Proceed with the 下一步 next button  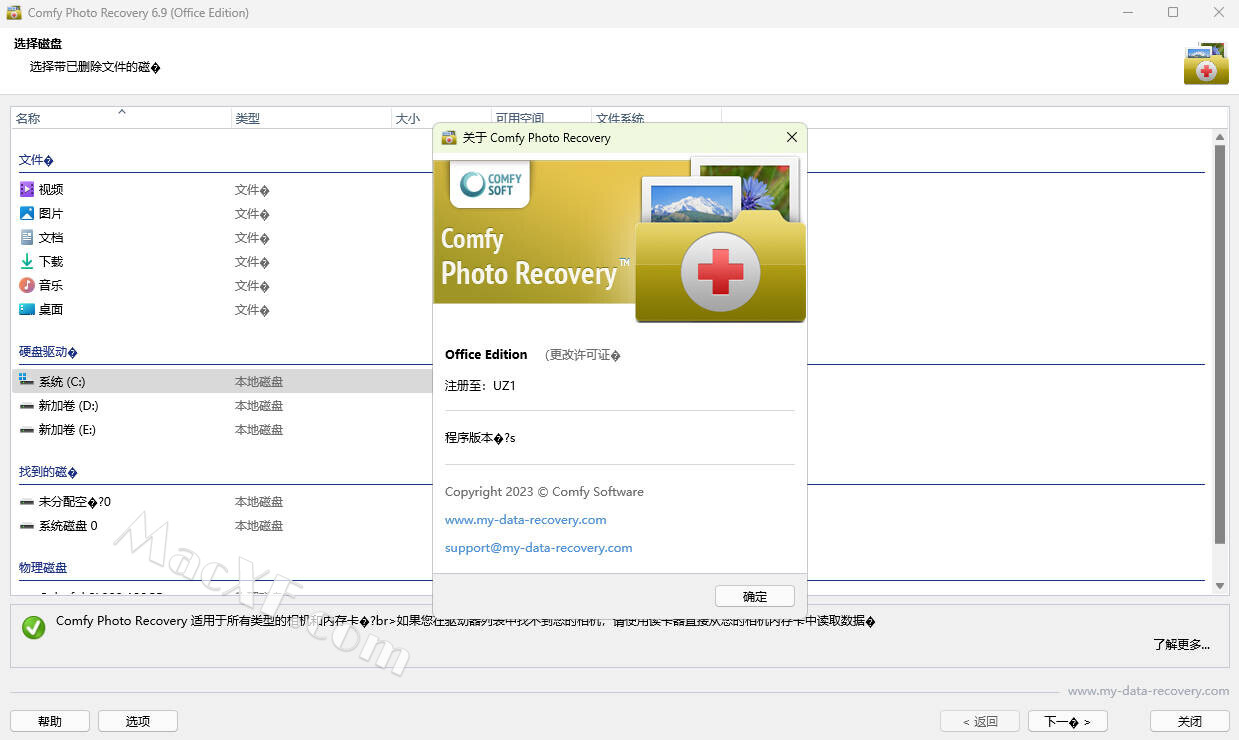tap(1067, 721)
